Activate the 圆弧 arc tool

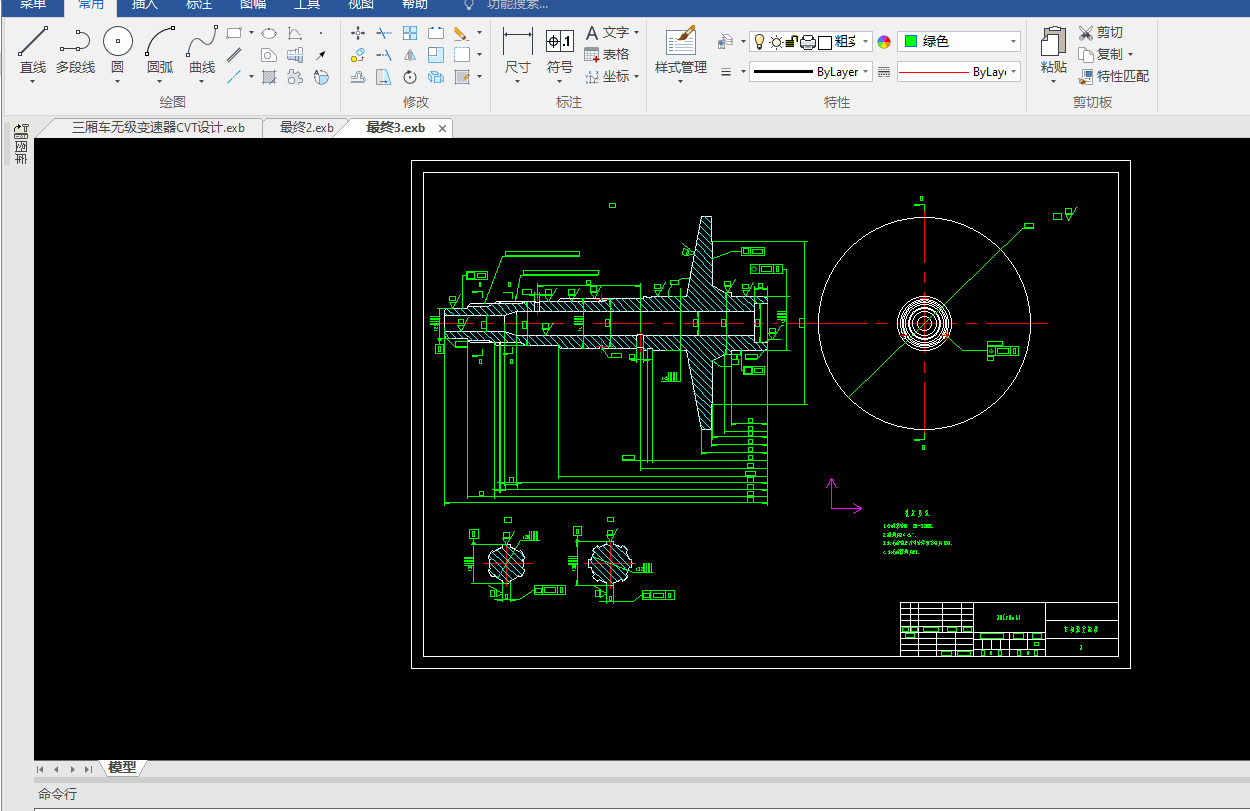[x=160, y=48]
